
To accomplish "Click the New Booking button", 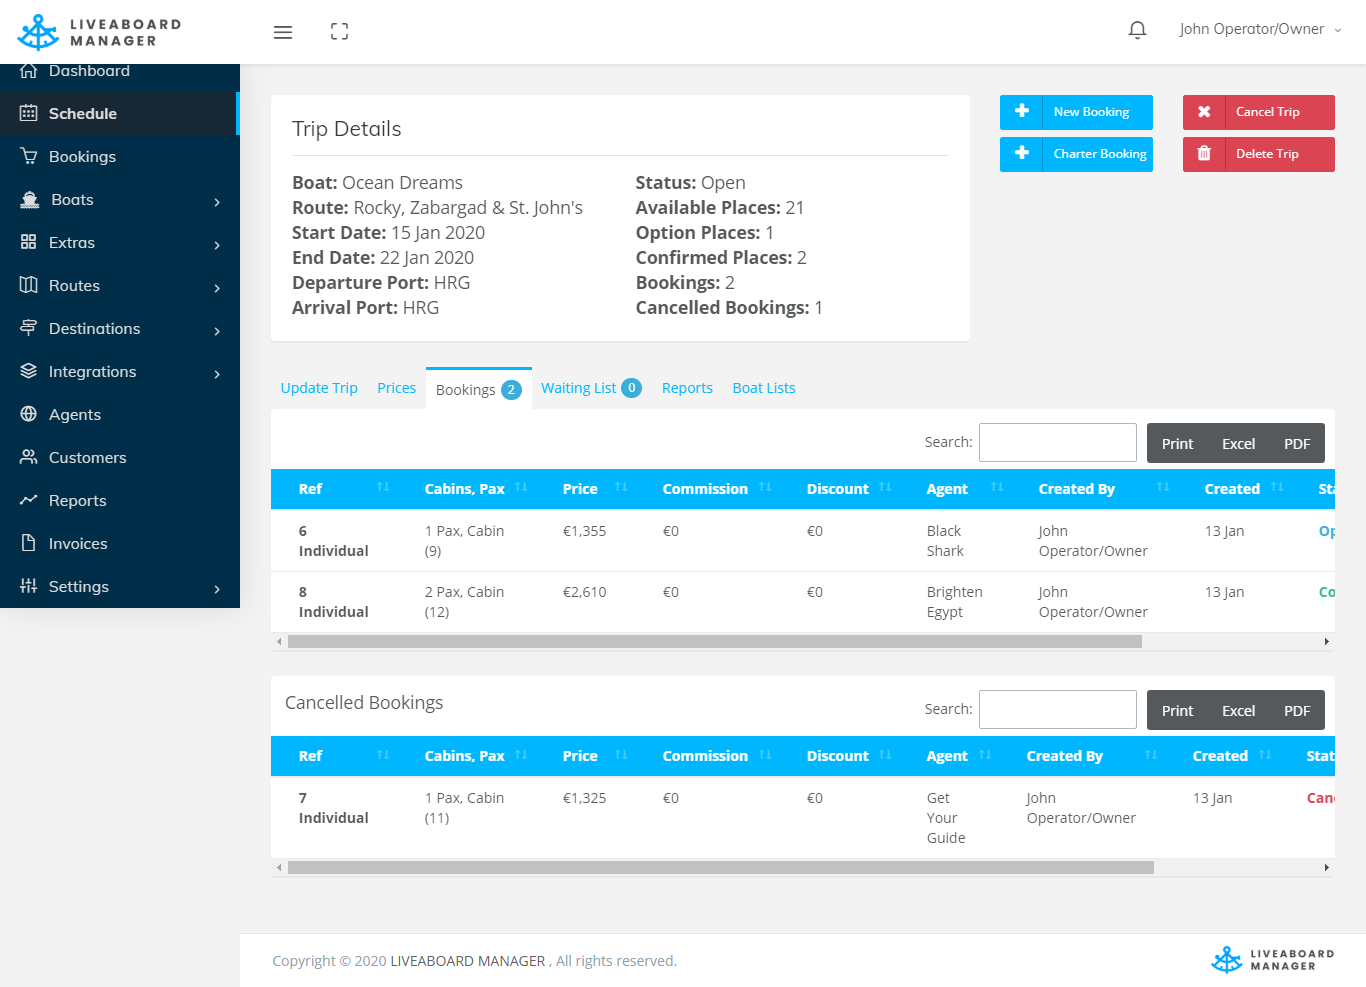I will tap(1076, 112).
